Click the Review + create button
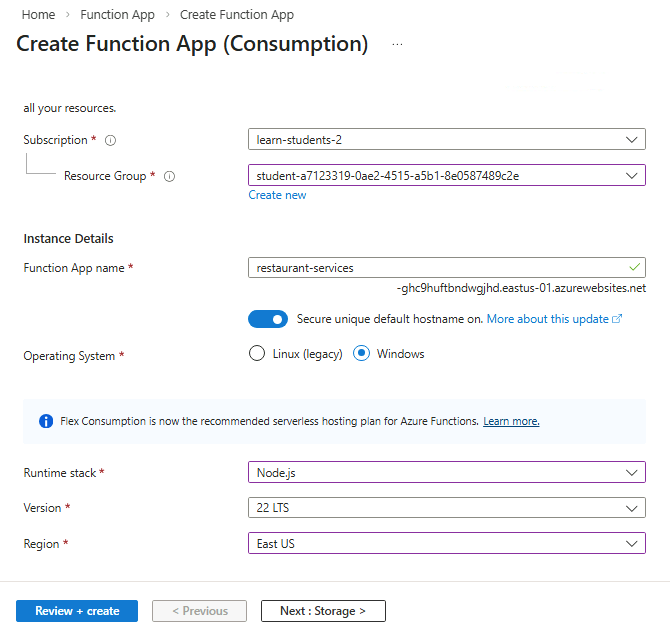The height and width of the screenshot is (637, 670). 77,611
